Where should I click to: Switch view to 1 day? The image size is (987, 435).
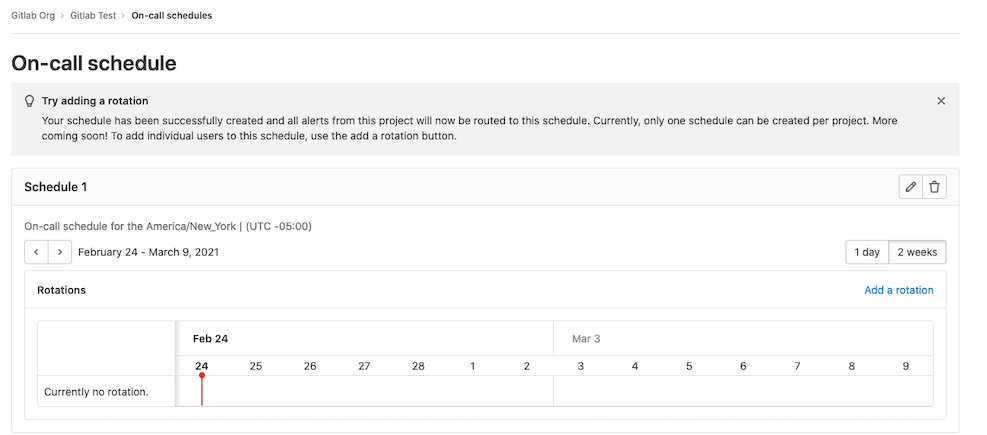867,252
